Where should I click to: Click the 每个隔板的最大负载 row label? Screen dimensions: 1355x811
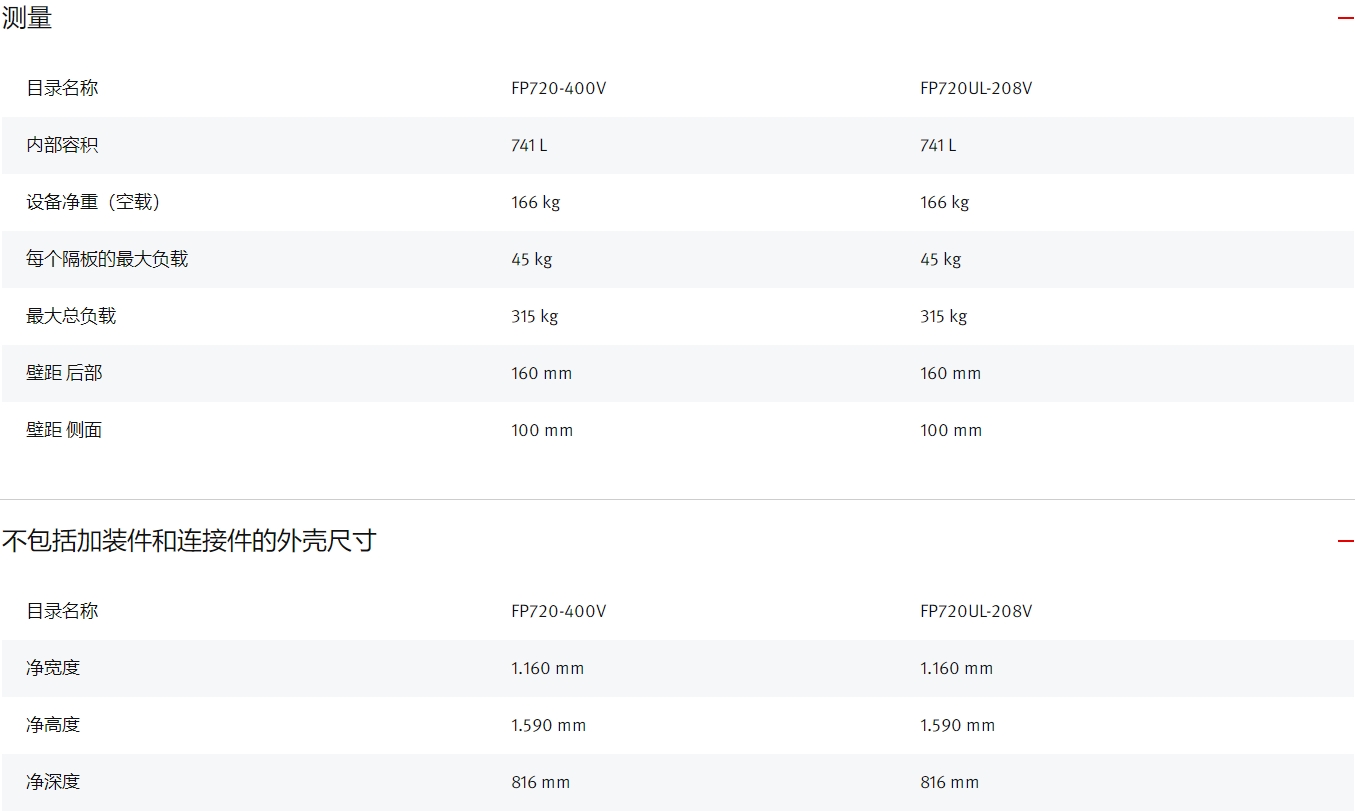tap(107, 259)
